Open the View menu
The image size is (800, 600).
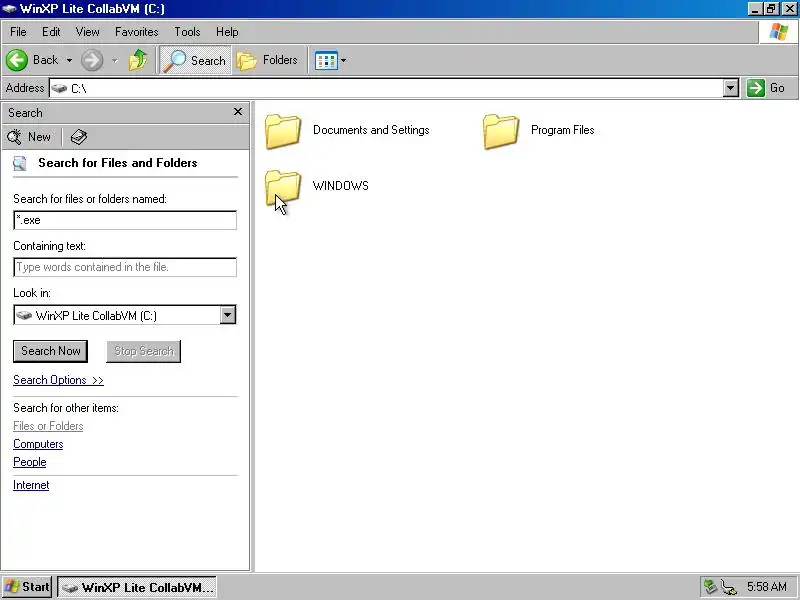click(87, 32)
